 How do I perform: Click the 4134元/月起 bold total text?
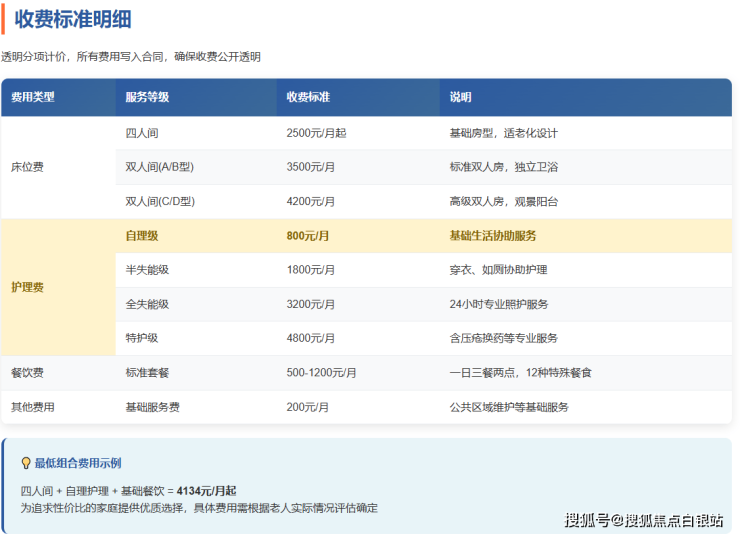(x=206, y=491)
